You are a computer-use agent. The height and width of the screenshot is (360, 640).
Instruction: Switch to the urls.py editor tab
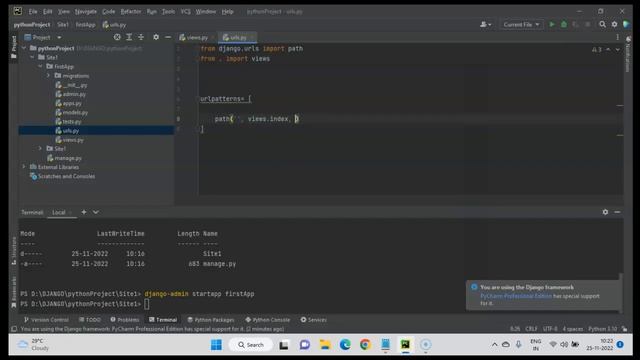pyautogui.click(x=237, y=37)
